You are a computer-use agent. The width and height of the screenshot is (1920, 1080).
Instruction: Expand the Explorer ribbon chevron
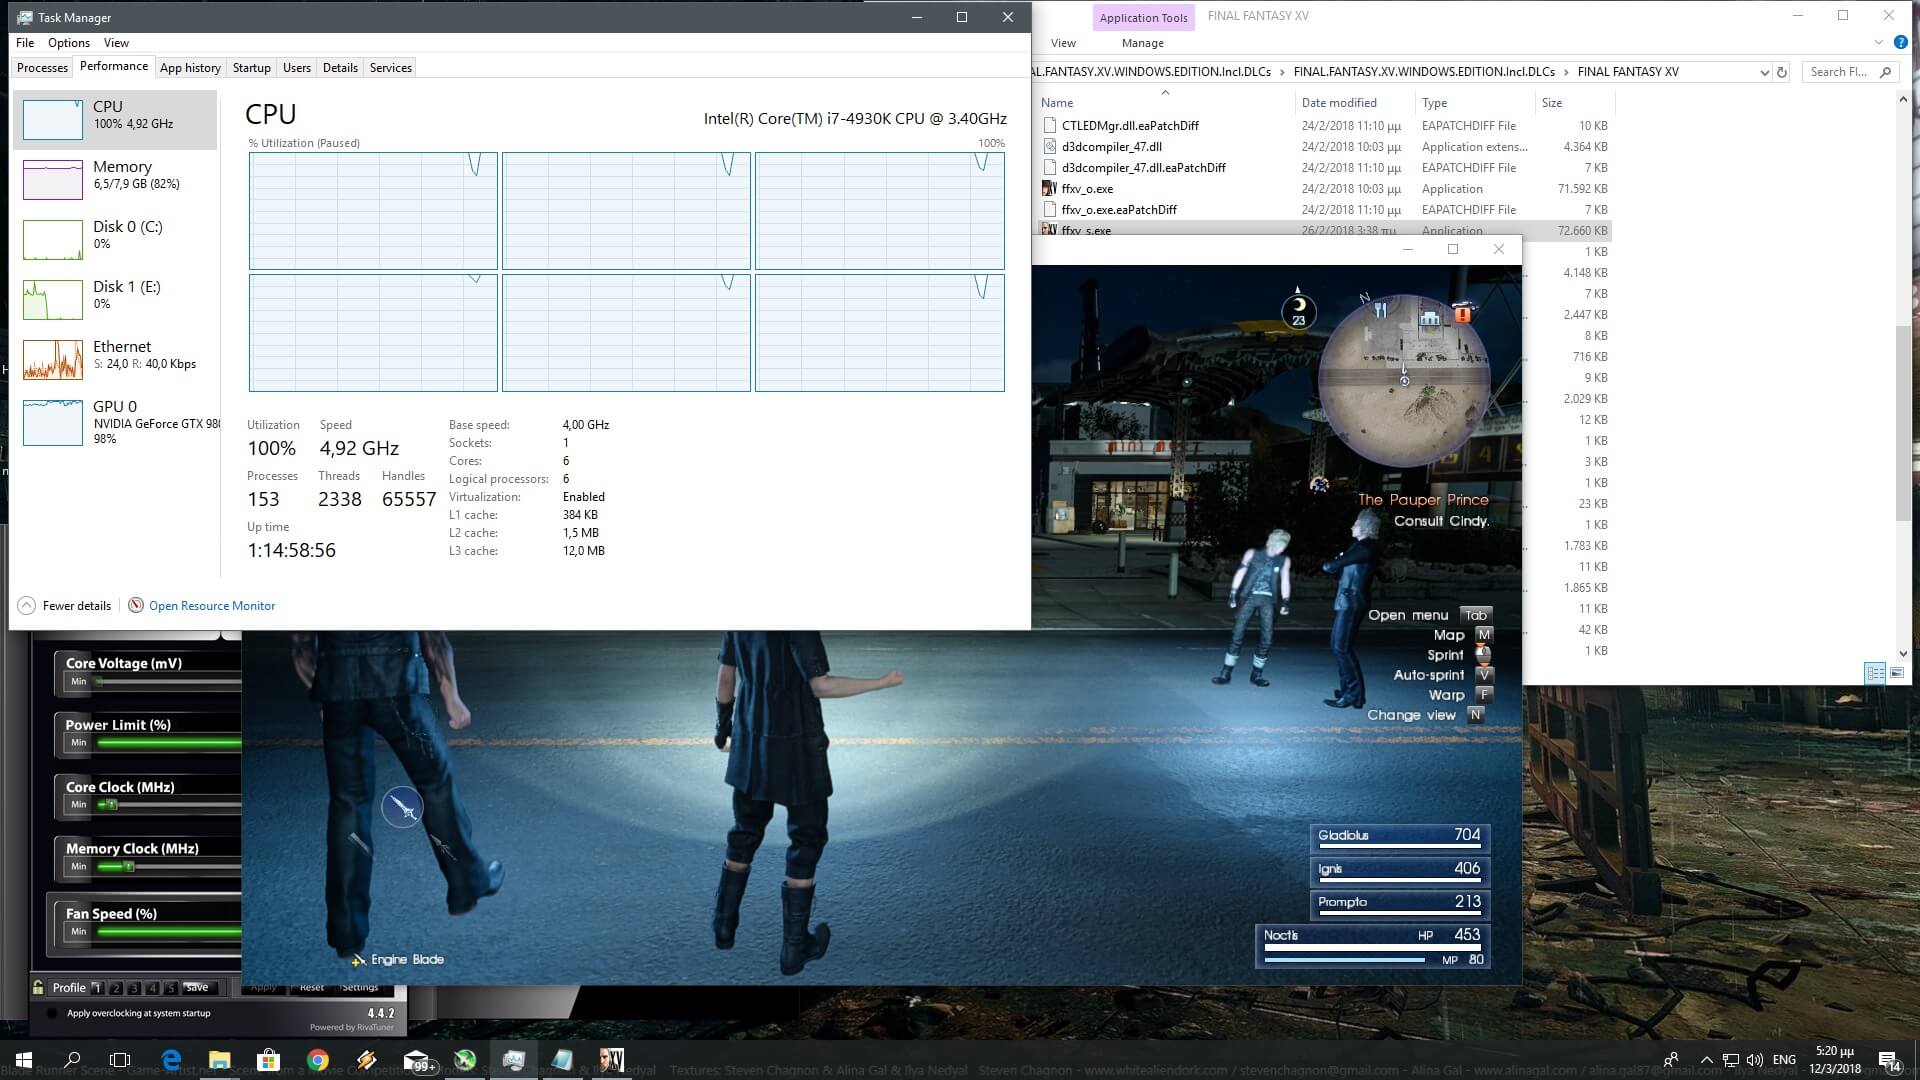coord(1878,43)
